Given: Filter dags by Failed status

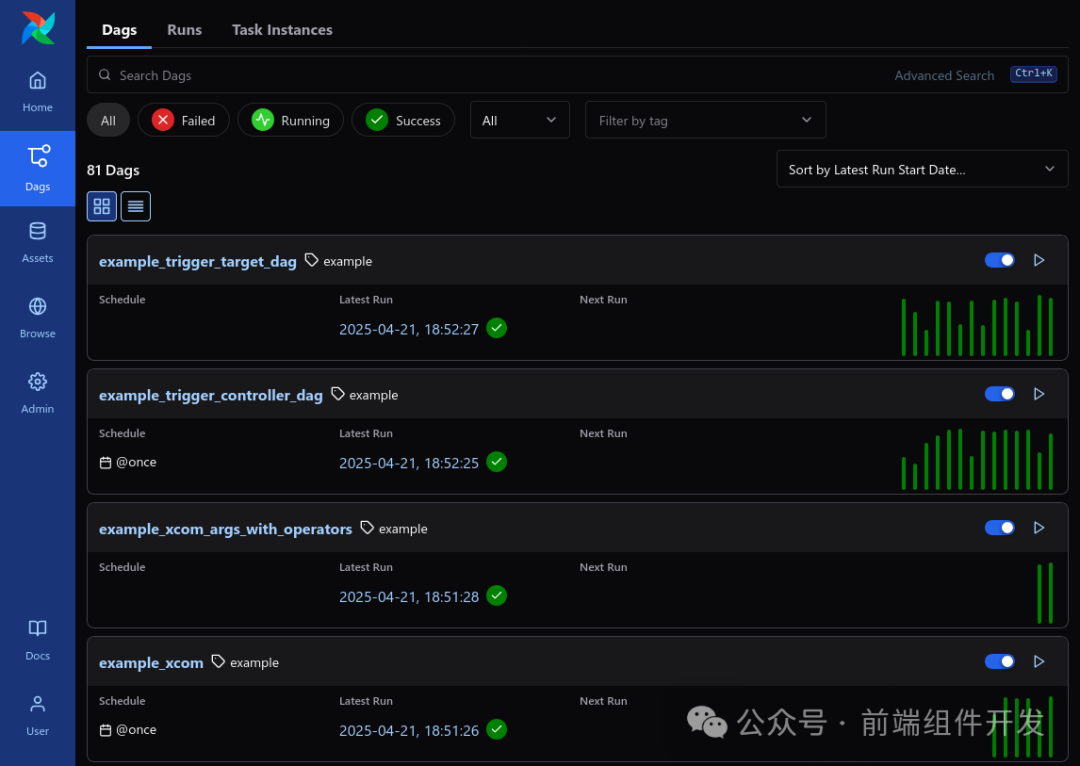Looking at the screenshot, I should pos(183,120).
